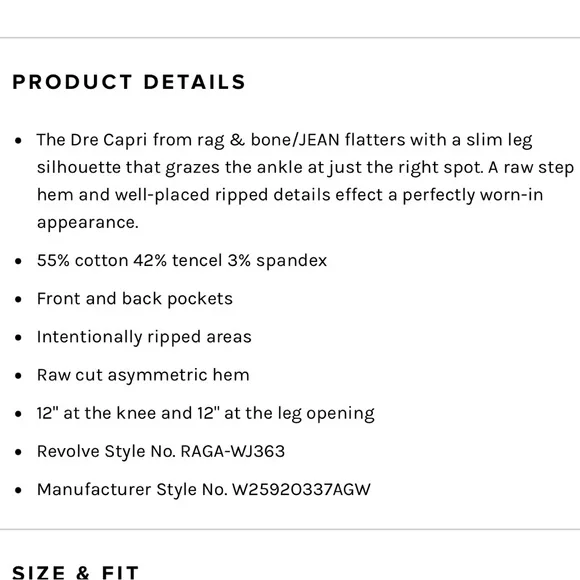Click the bullet before the Dre Capri paragraph

pos(18,141)
